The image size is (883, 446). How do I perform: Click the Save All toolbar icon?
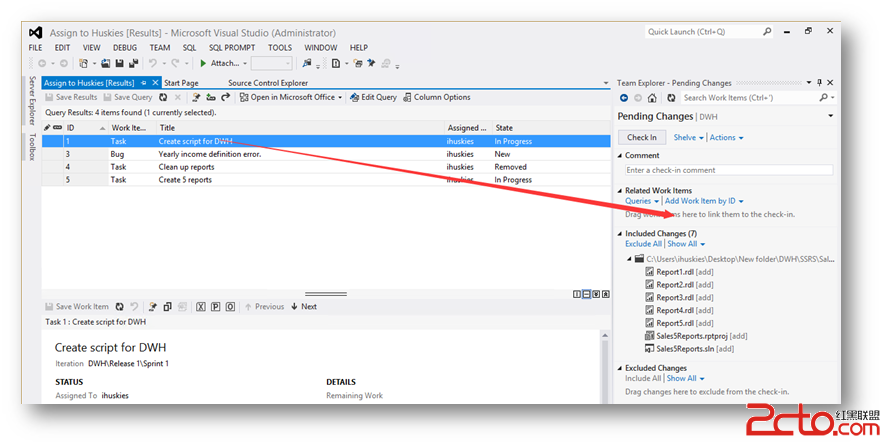point(133,64)
